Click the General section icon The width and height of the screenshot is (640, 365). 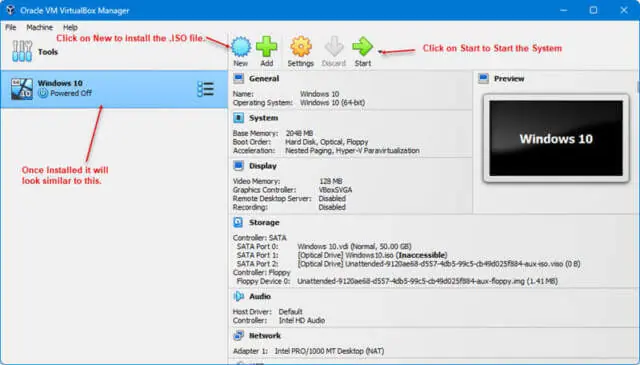coord(238,78)
